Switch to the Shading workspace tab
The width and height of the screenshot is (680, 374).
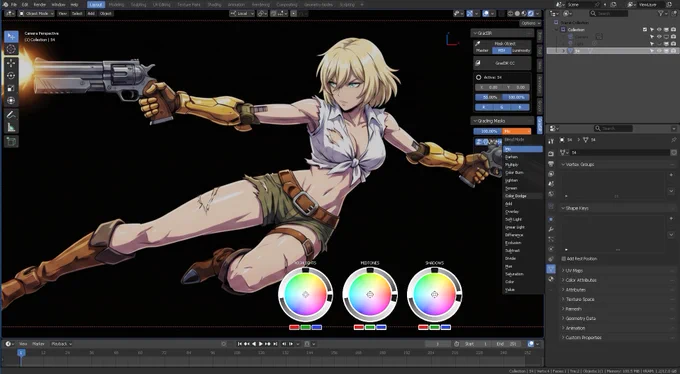click(x=214, y=4)
